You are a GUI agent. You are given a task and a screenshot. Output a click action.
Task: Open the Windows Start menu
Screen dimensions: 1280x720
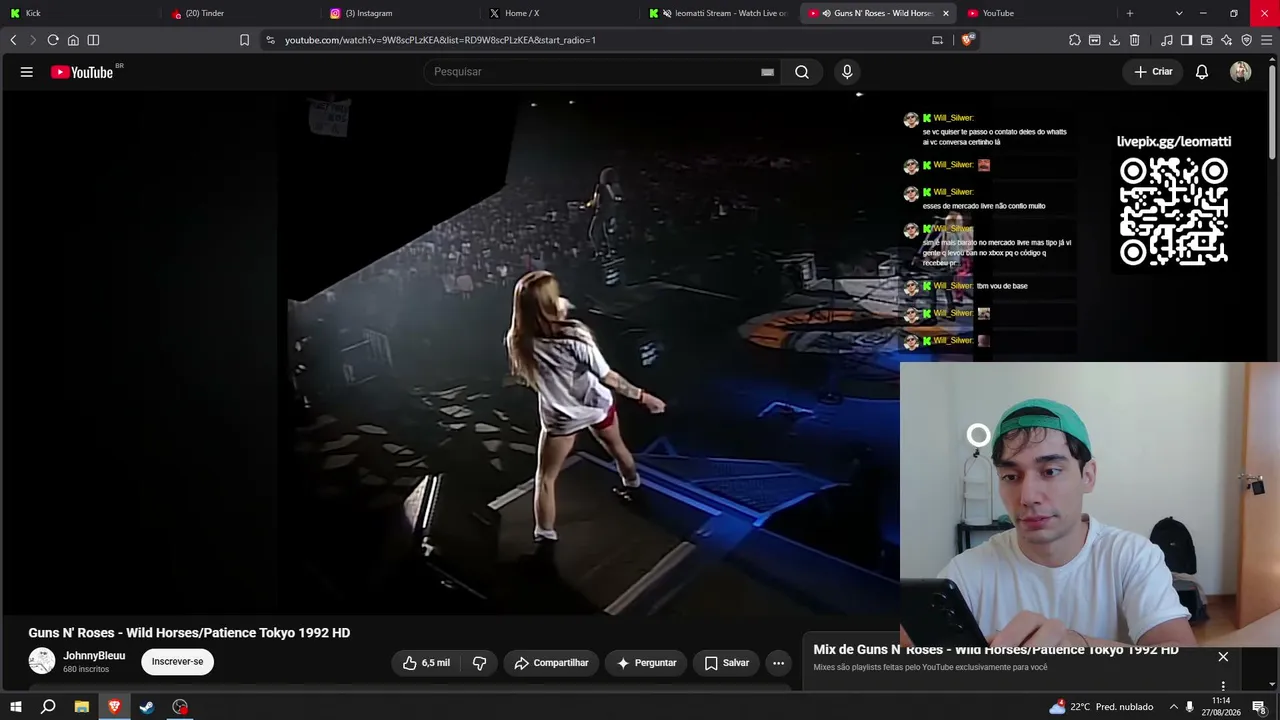point(15,707)
